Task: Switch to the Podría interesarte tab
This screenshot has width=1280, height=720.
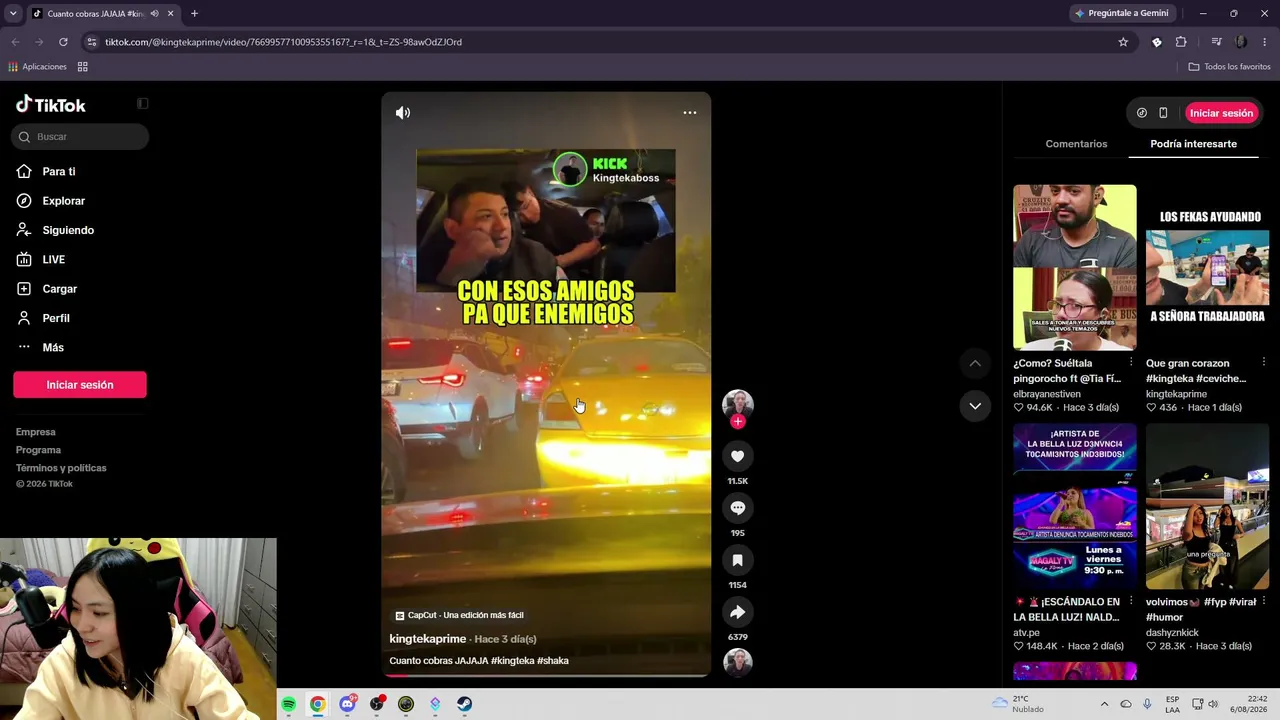Action: [x=1193, y=144]
